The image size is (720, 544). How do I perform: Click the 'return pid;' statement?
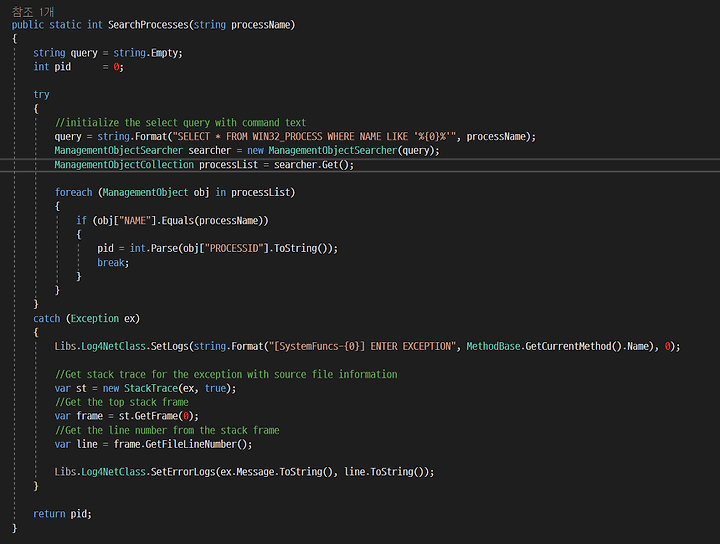(62, 514)
